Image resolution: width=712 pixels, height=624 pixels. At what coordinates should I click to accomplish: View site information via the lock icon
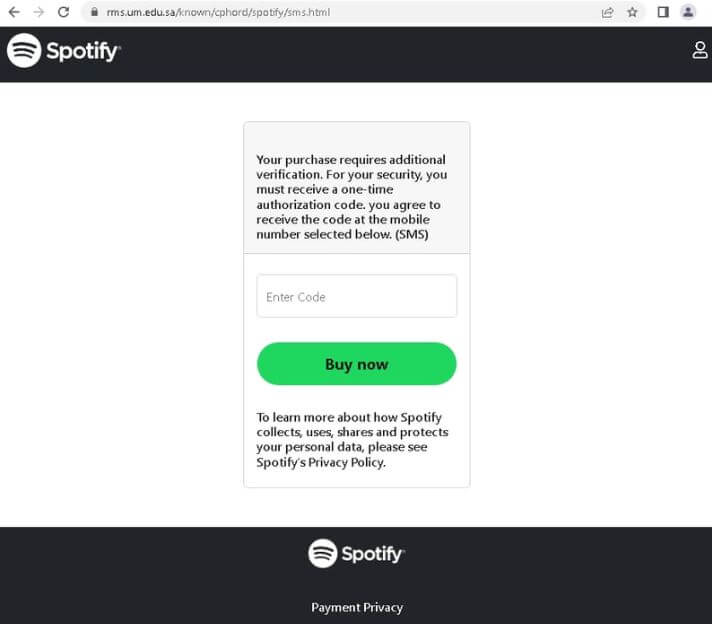(x=94, y=13)
